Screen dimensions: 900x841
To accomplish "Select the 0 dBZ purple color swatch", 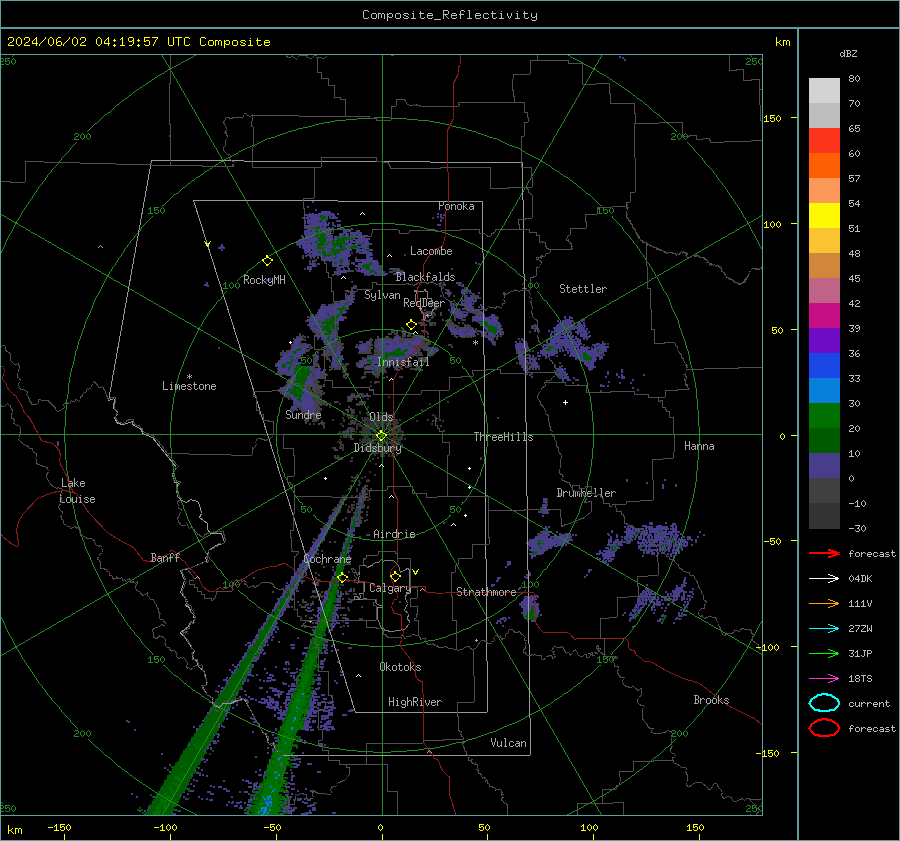I will (824, 466).
